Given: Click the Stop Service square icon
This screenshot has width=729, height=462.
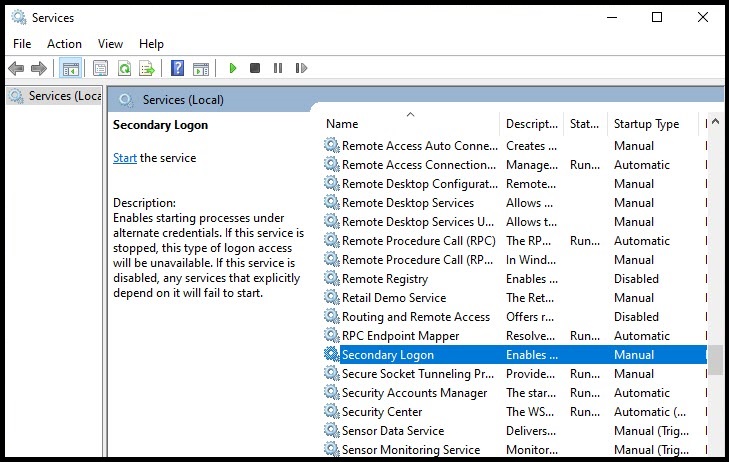Looking at the screenshot, I should point(255,68).
